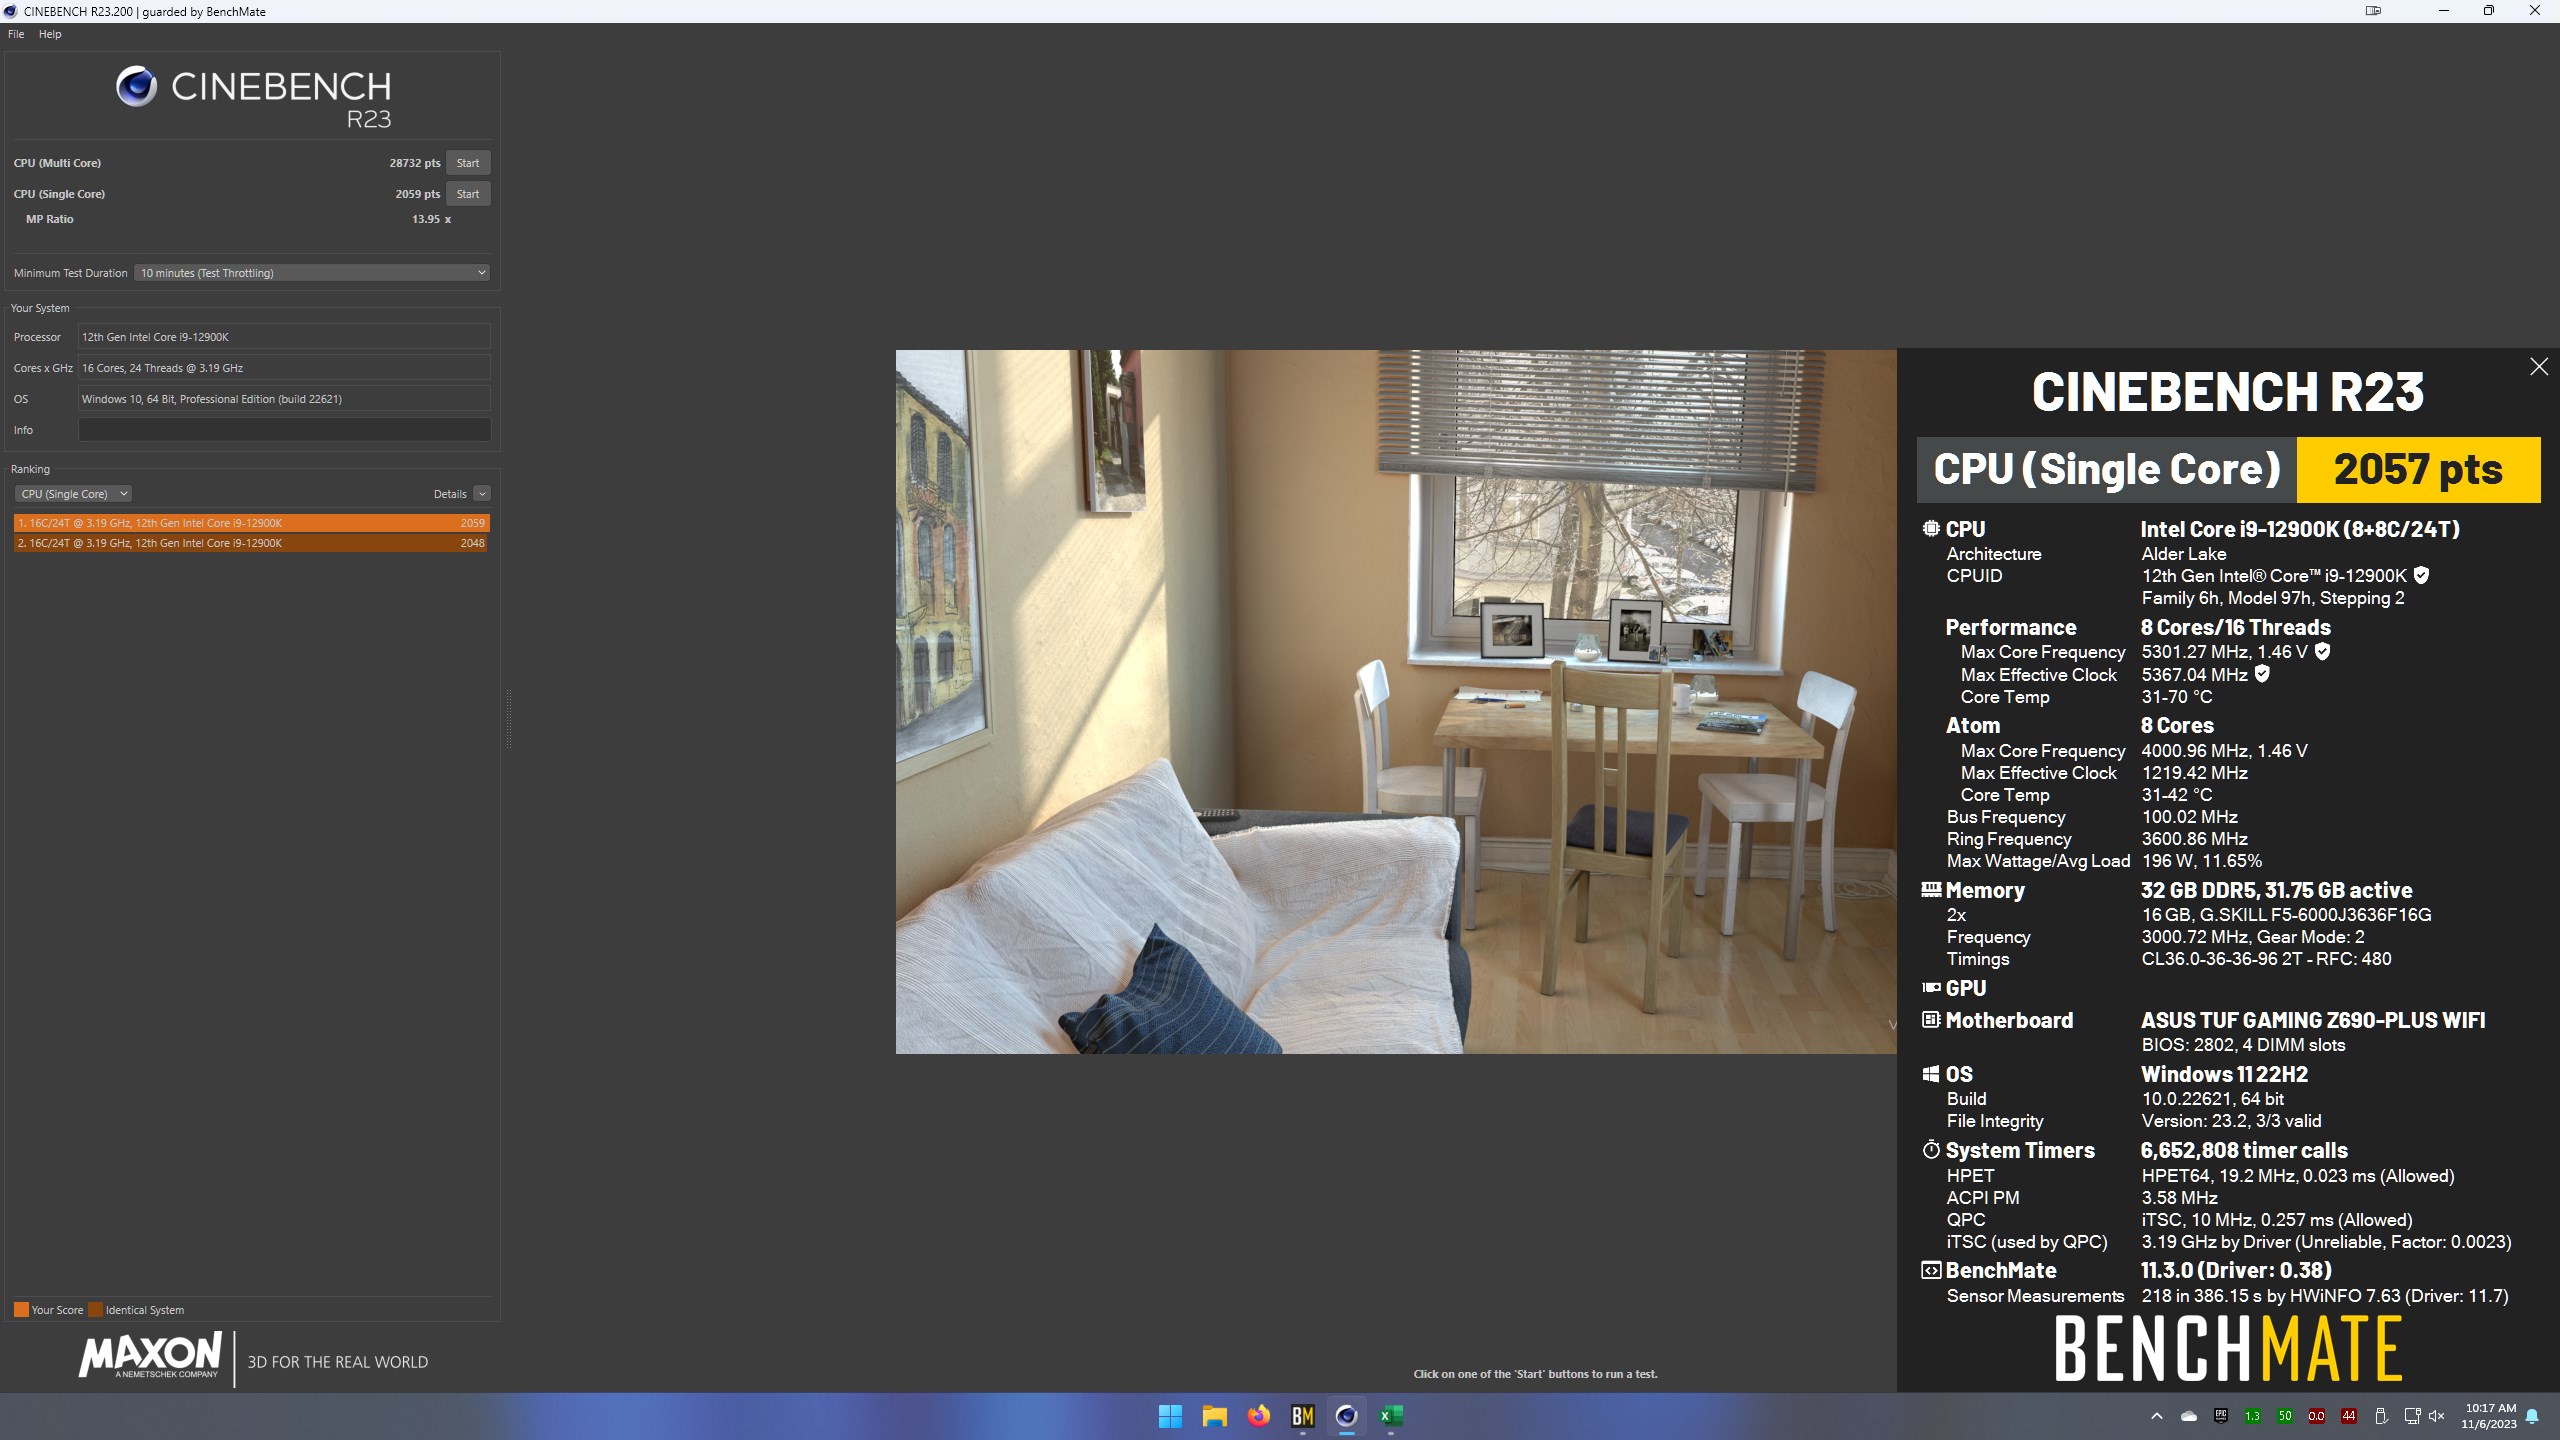The image size is (2560, 1440).
Task: Start the CPU (Multi Core) test
Action: (x=467, y=163)
